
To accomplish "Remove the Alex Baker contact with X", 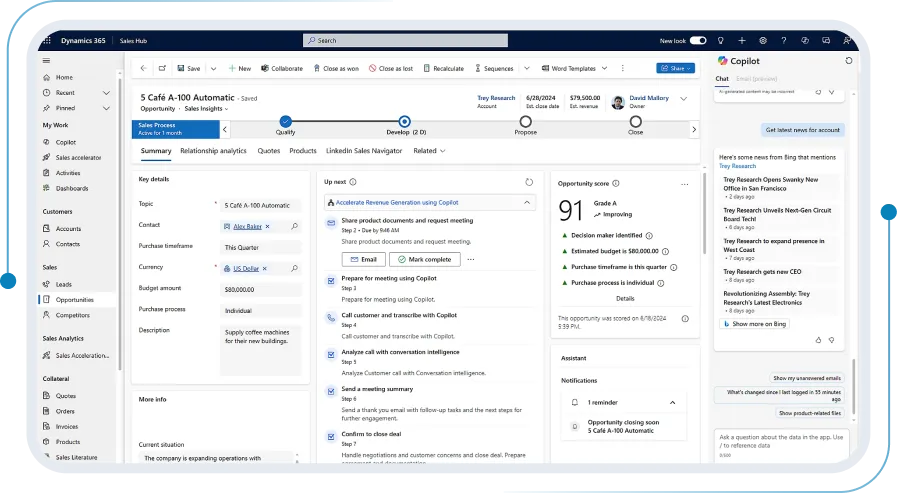I will coord(267,226).
